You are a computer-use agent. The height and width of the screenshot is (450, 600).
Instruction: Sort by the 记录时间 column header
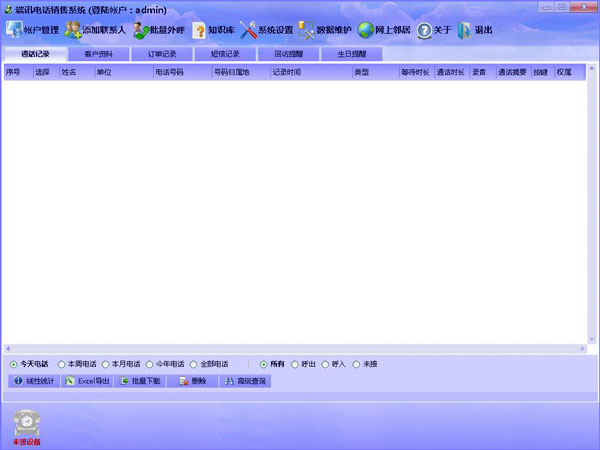[x=311, y=72]
